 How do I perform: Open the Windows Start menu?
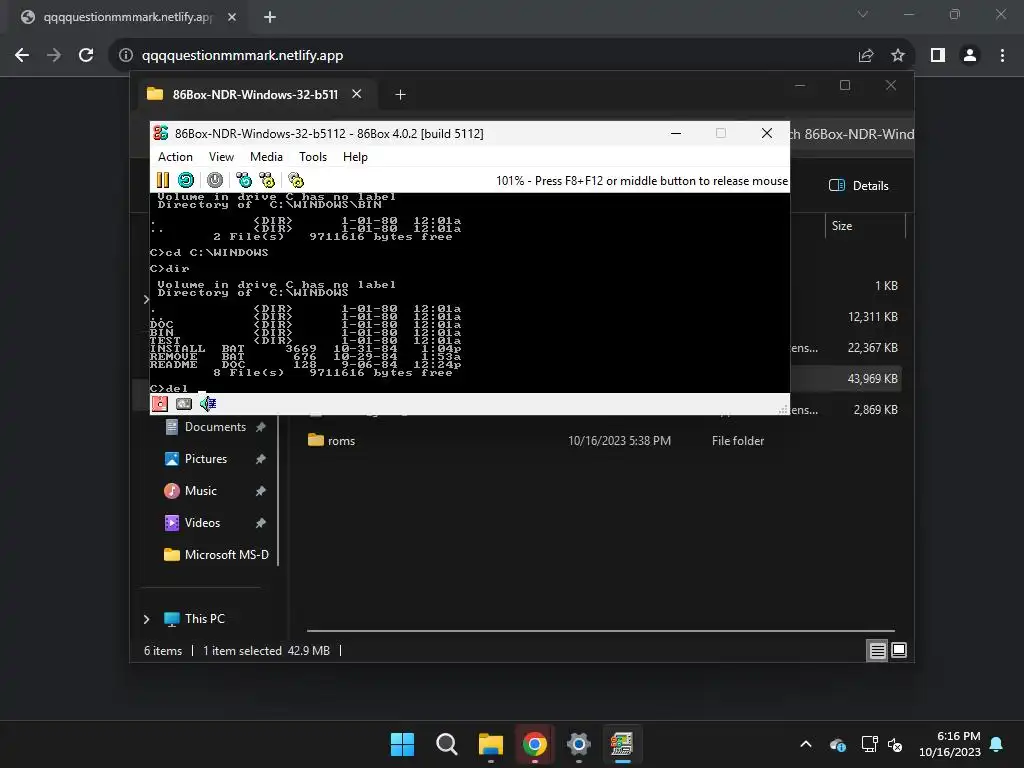[402, 744]
